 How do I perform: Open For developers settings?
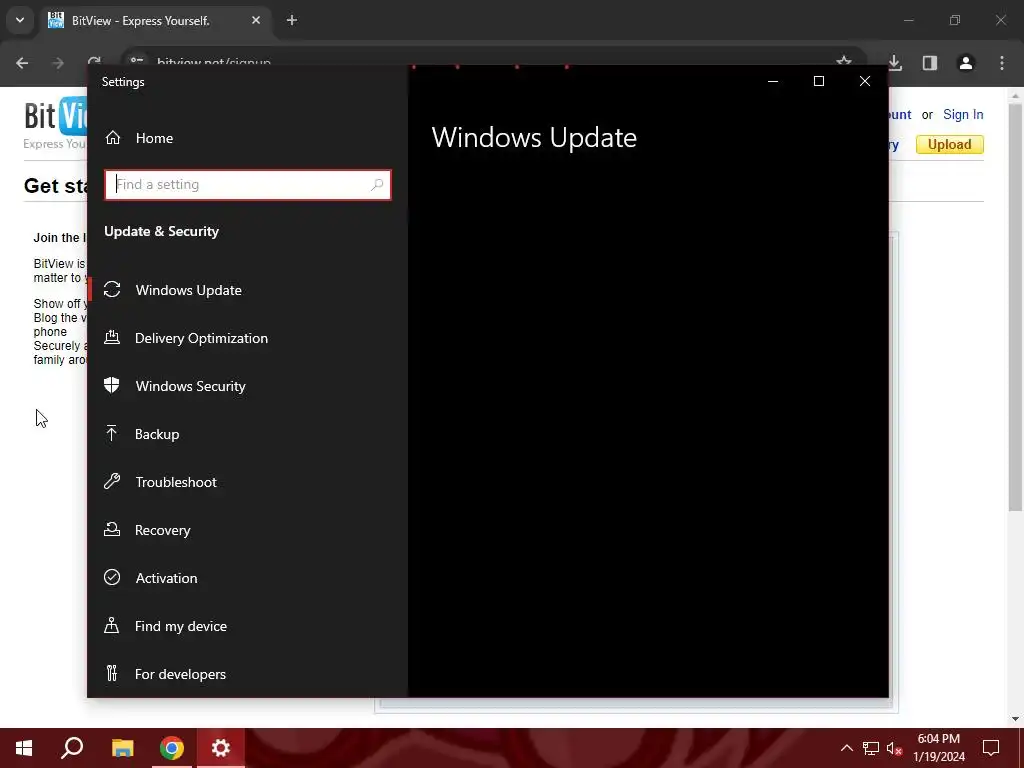pyautogui.click(x=248, y=674)
